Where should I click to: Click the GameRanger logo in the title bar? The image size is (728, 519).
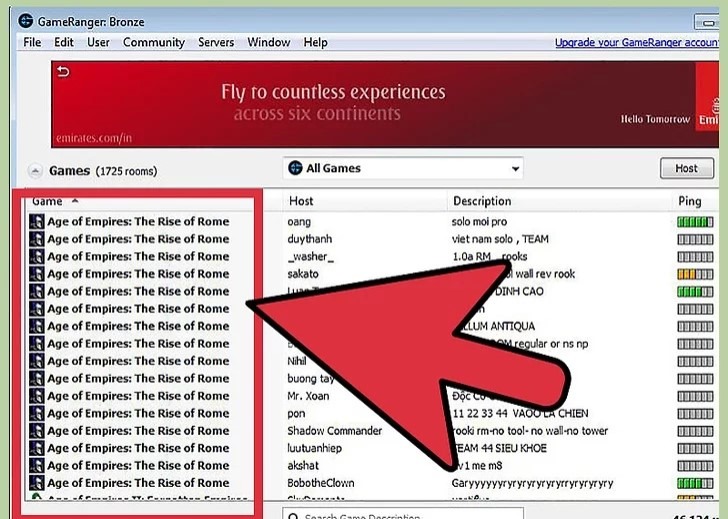[x=26, y=21]
